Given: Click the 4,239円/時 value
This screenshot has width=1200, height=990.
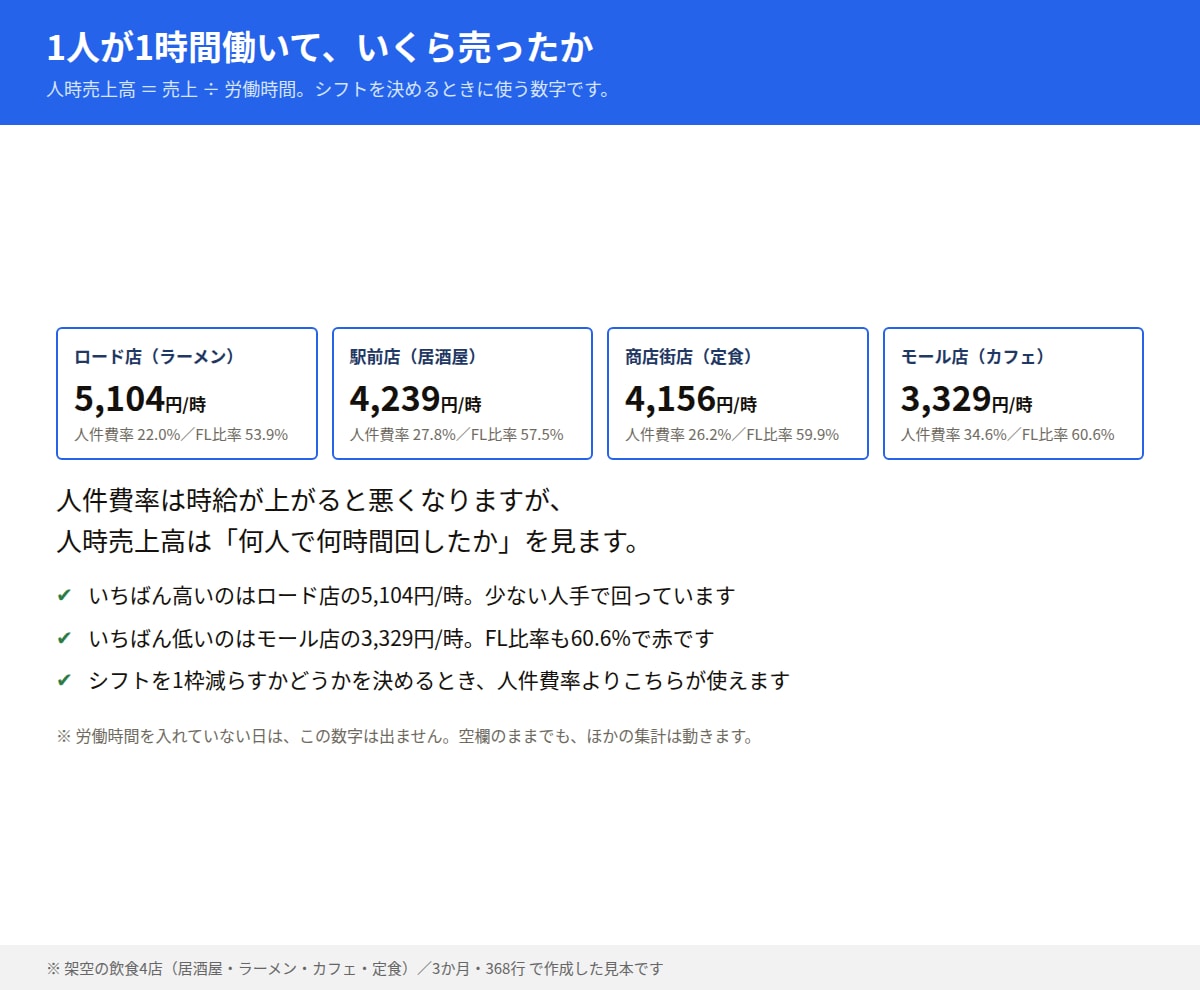Looking at the screenshot, I should point(415,399).
